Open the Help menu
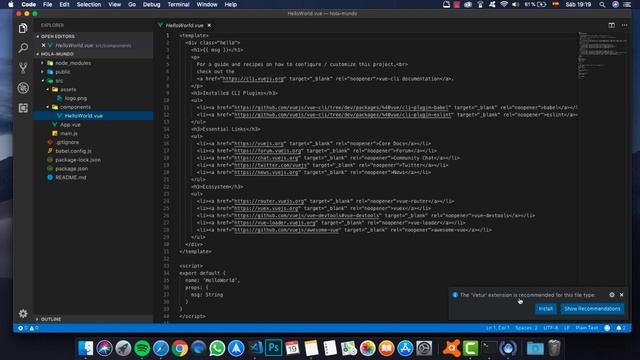 (x=231, y=4)
